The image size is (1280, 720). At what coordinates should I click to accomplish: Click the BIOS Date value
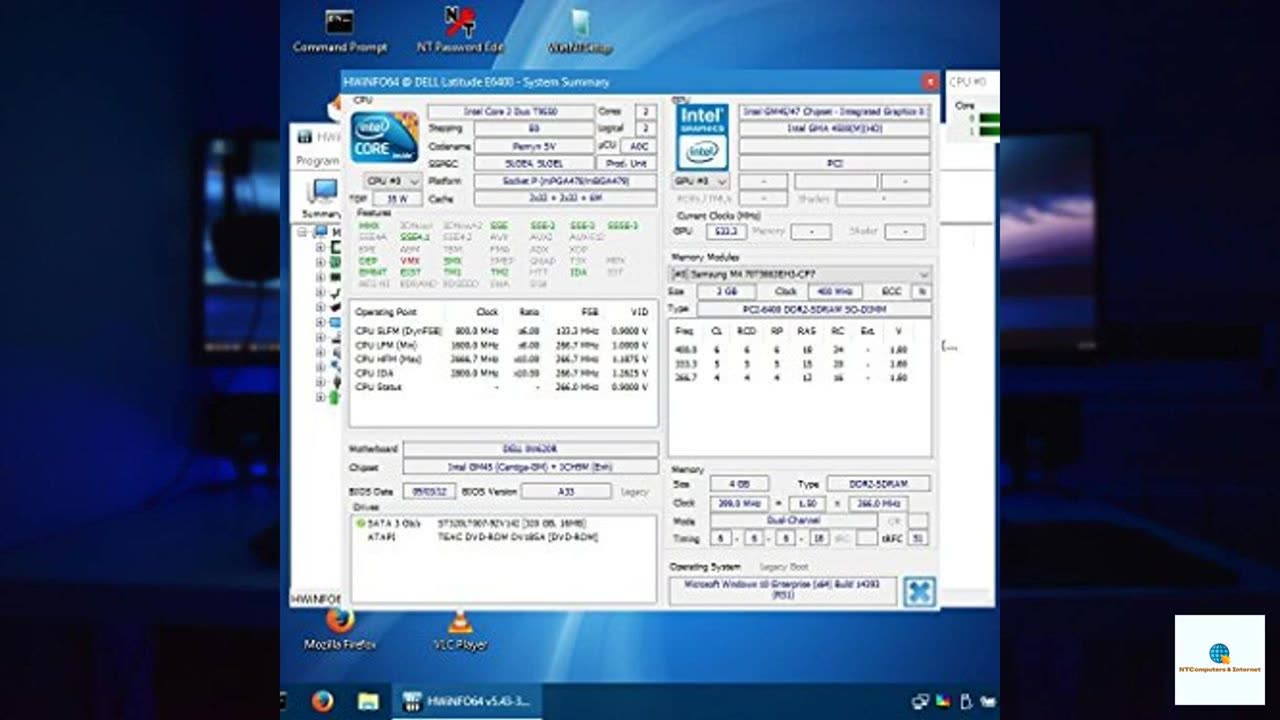[429, 491]
